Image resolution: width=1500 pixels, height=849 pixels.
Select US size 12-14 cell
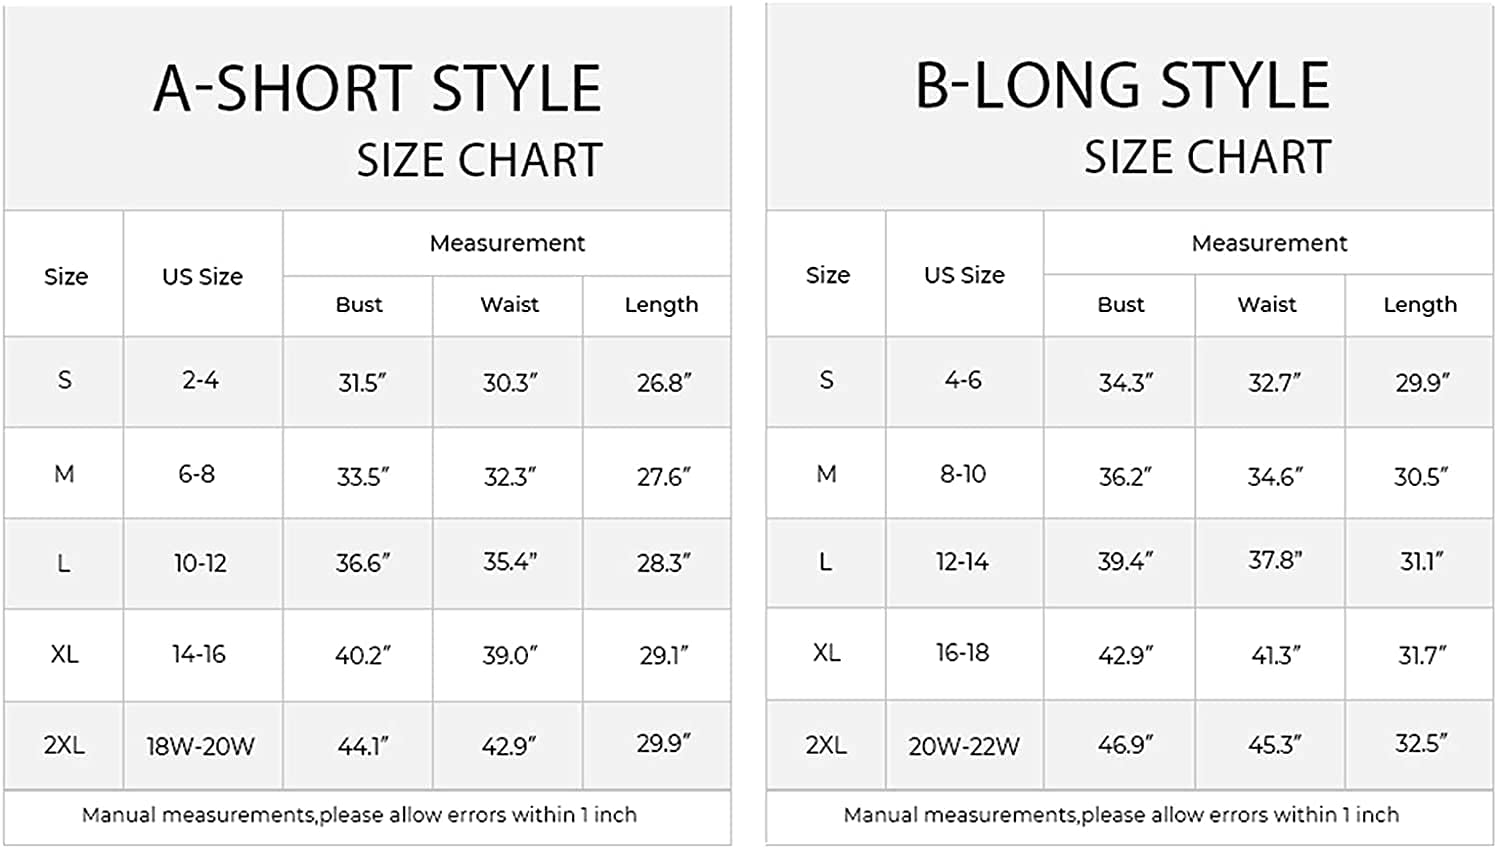coord(962,562)
